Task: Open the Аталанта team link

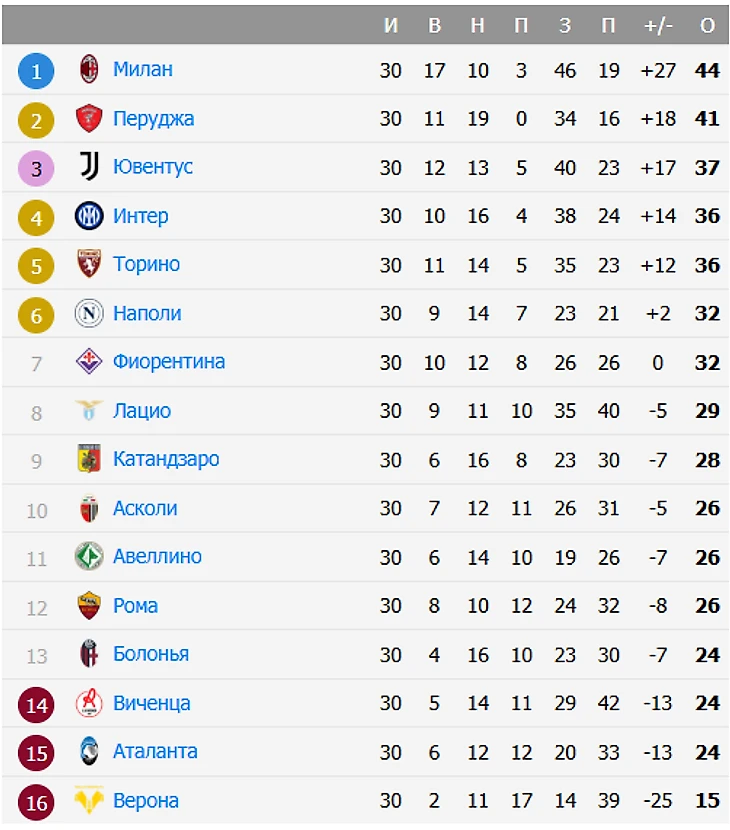Action: pyautogui.click(x=155, y=752)
